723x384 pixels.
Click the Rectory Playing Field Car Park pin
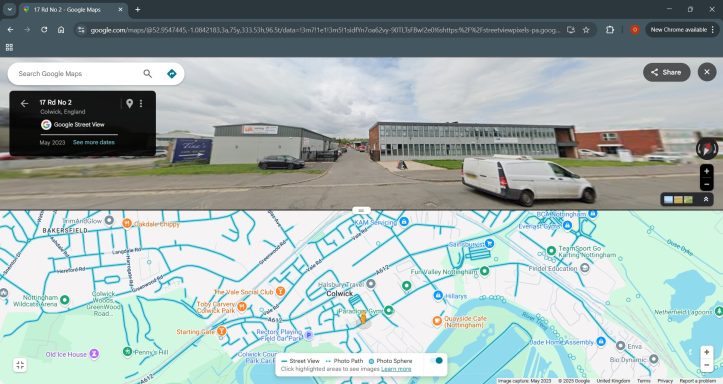309,335
